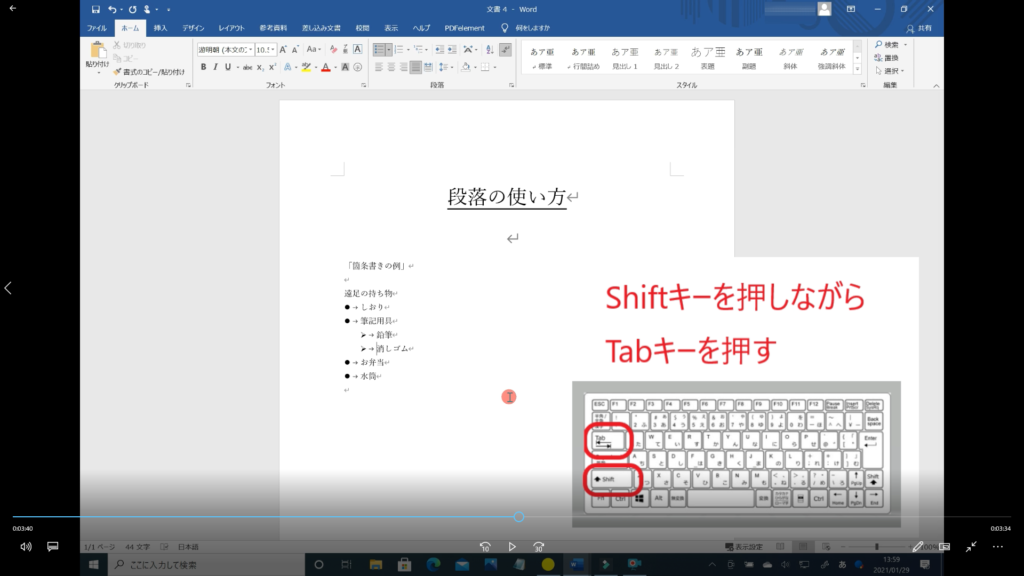Expand the 選択 dropdown in editing group
Viewport: 1024px width, 576px height.
click(891, 70)
